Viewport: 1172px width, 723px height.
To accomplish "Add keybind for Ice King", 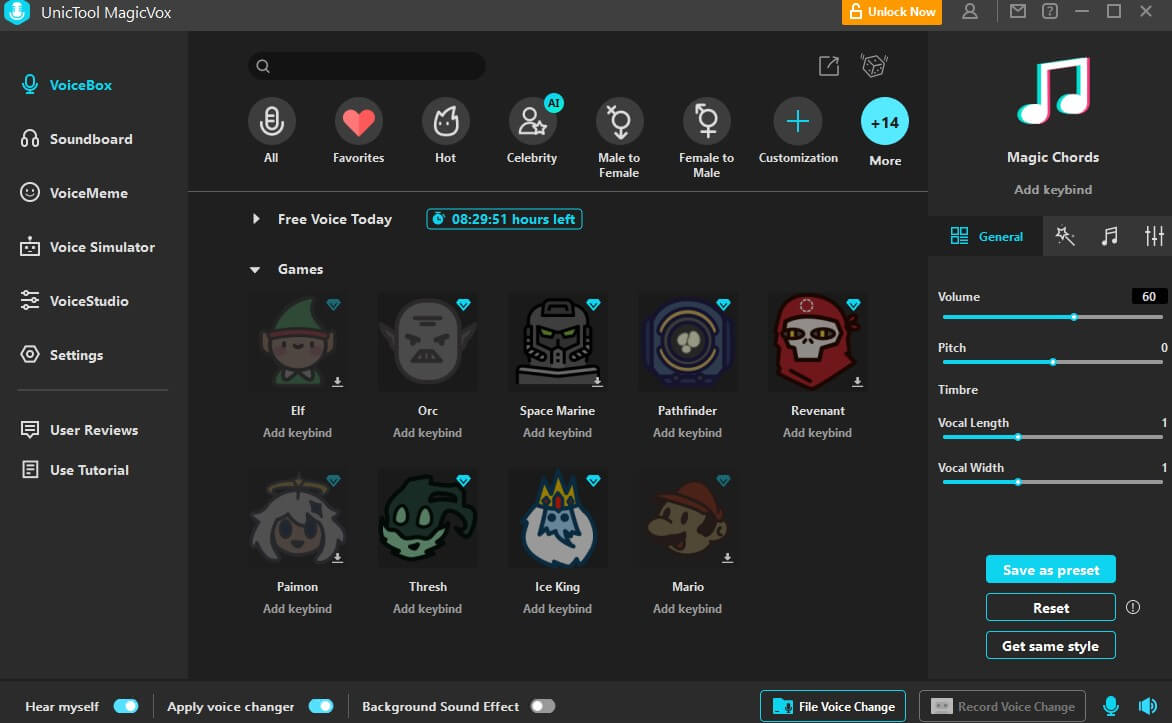I will [558, 609].
